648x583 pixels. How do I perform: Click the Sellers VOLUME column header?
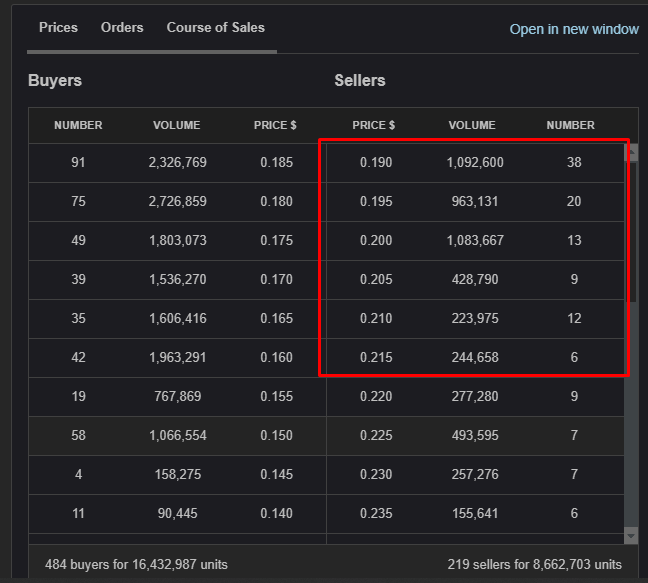[472, 125]
